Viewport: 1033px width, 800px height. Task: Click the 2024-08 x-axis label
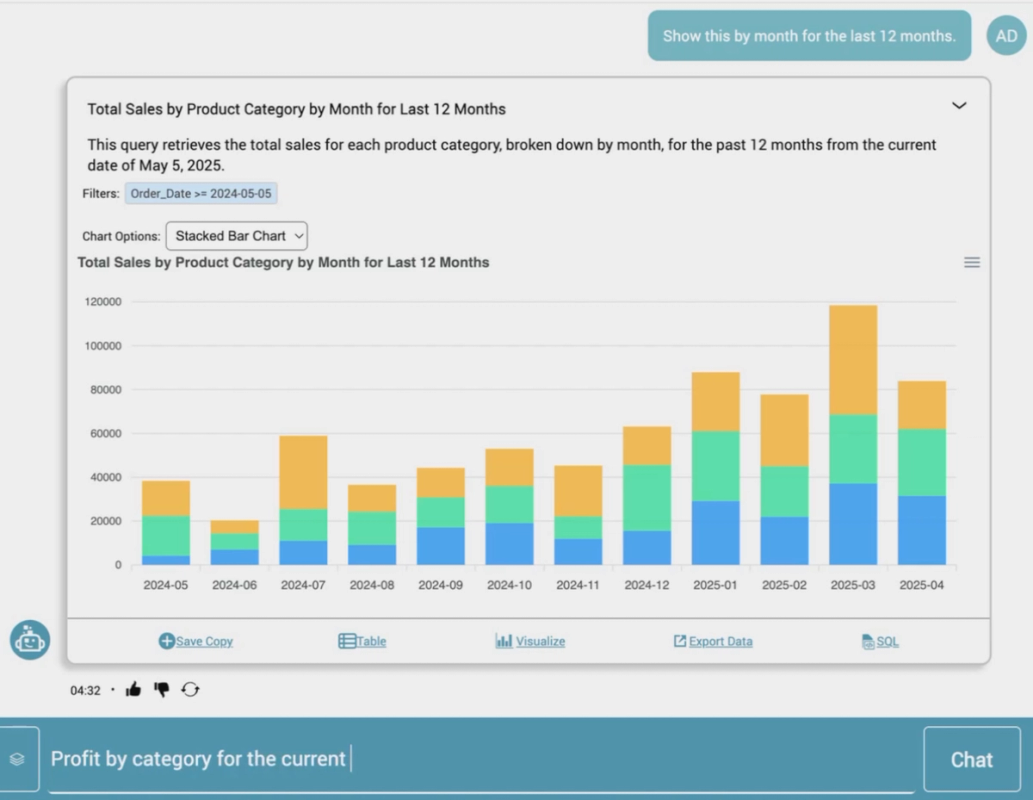pos(372,585)
